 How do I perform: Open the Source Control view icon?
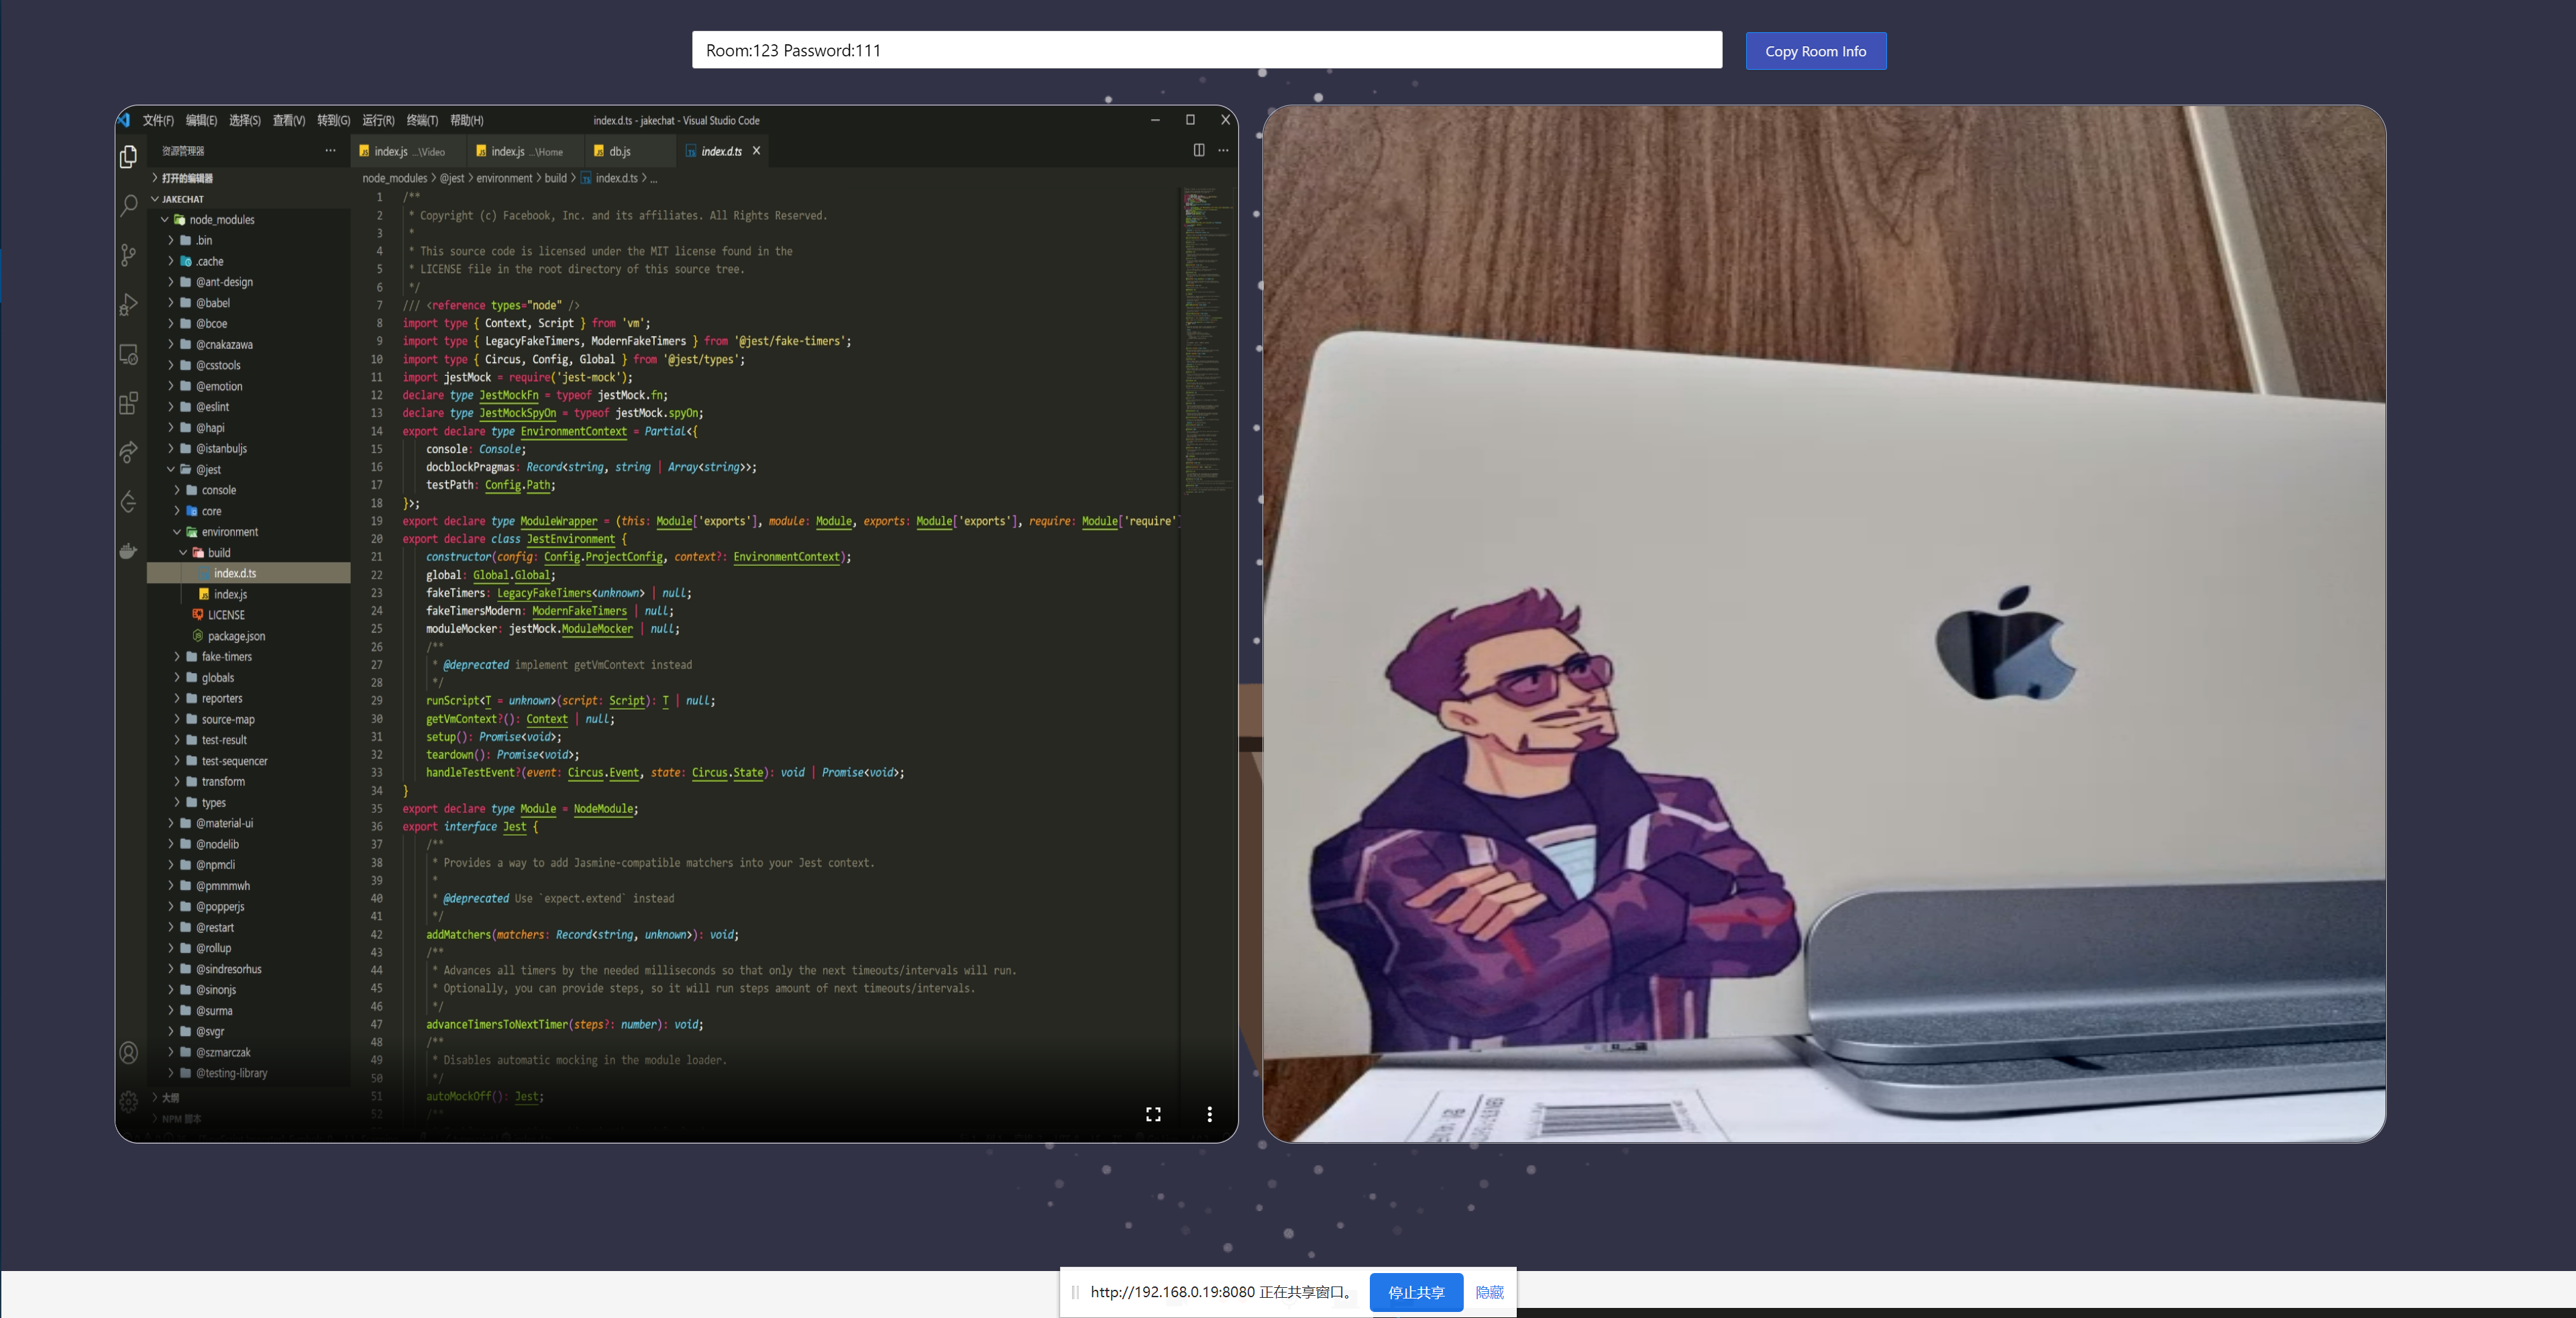point(128,255)
